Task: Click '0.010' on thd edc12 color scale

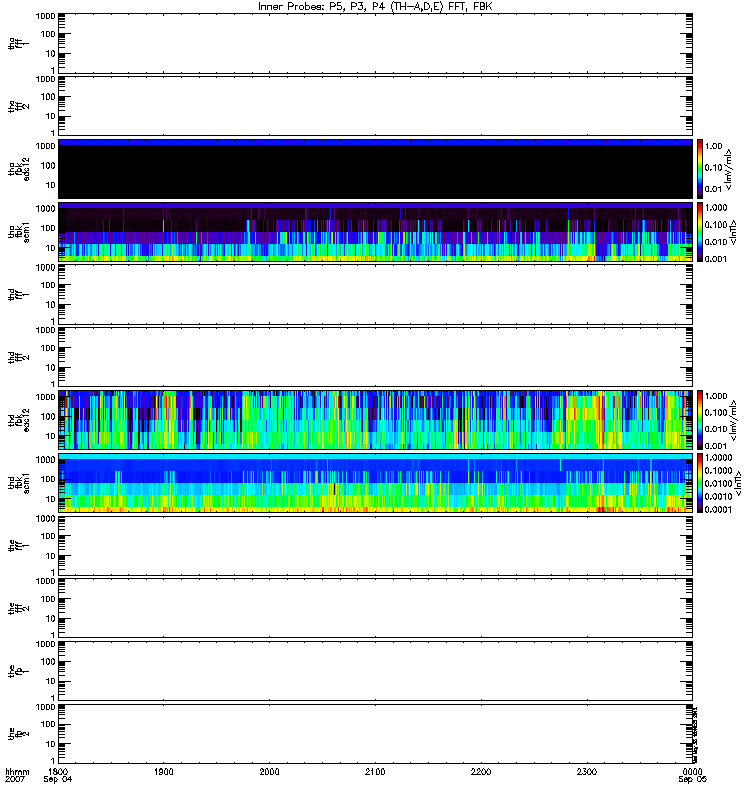Action: pos(716,429)
